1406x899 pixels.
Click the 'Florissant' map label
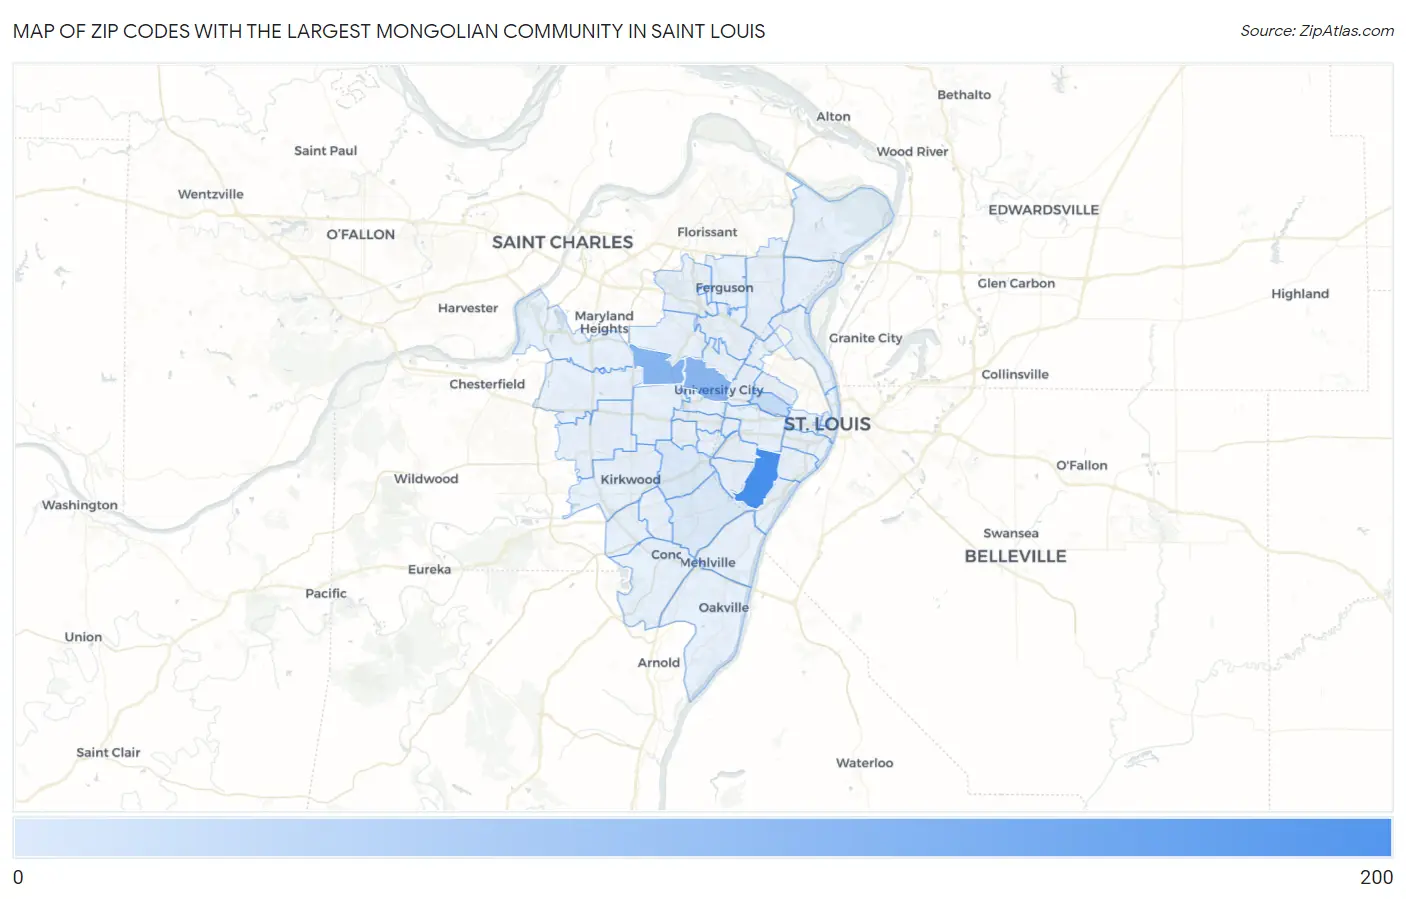click(x=707, y=232)
